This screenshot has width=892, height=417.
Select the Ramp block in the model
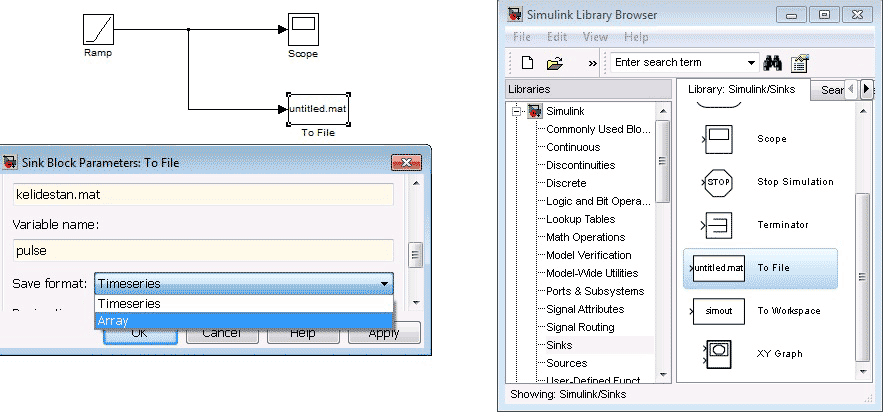point(98,30)
